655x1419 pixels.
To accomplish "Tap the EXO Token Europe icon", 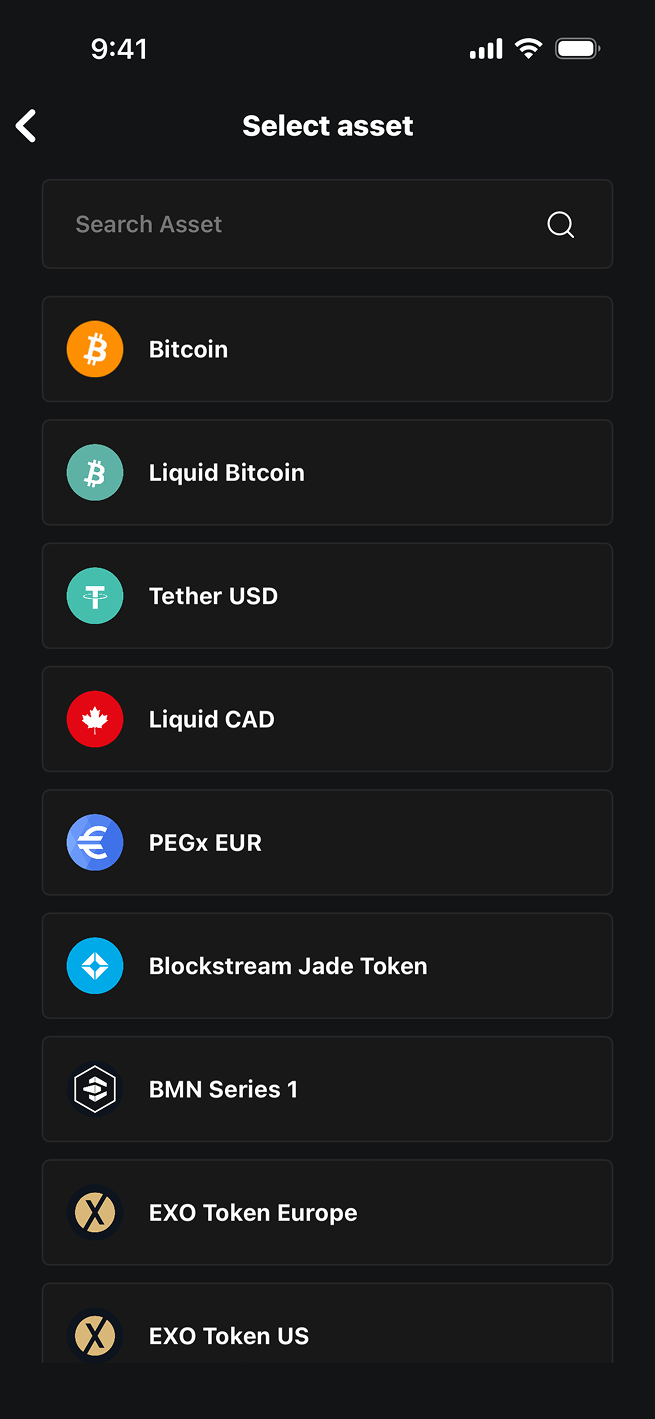I will (94, 1212).
